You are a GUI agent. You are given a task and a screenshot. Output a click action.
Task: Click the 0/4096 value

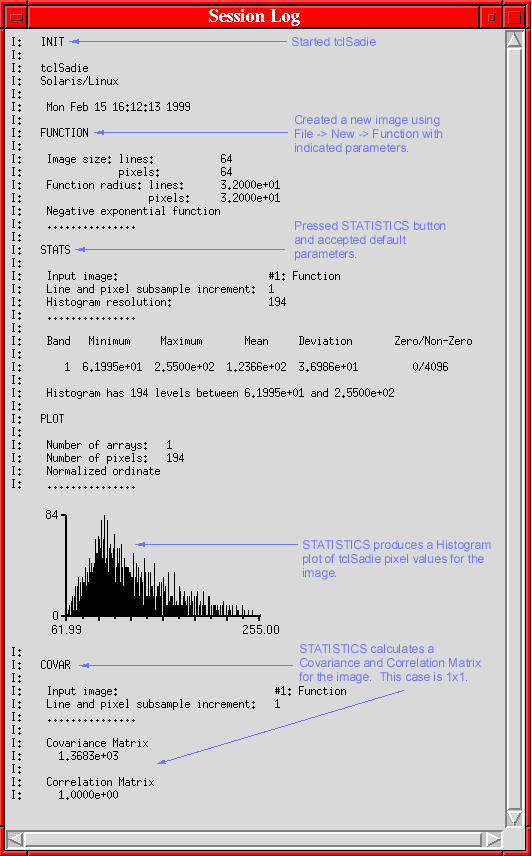point(431,367)
